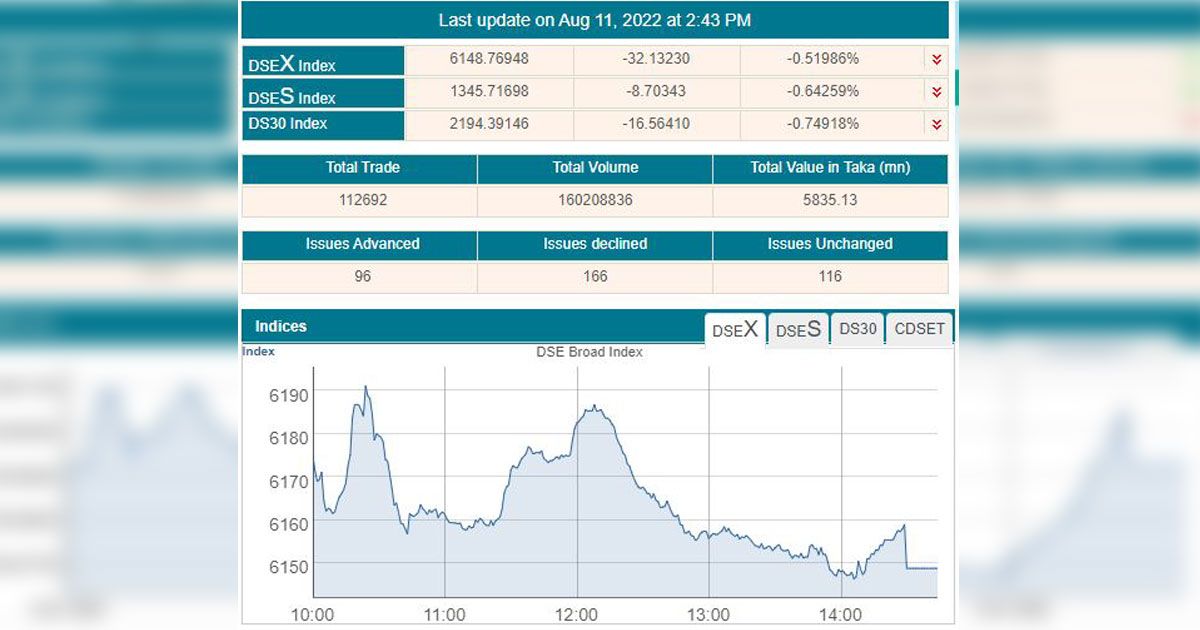The height and width of the screenshot is (630, 1200).
Task: Click the Issues declined header cell
Action: [x=595, y=244]
